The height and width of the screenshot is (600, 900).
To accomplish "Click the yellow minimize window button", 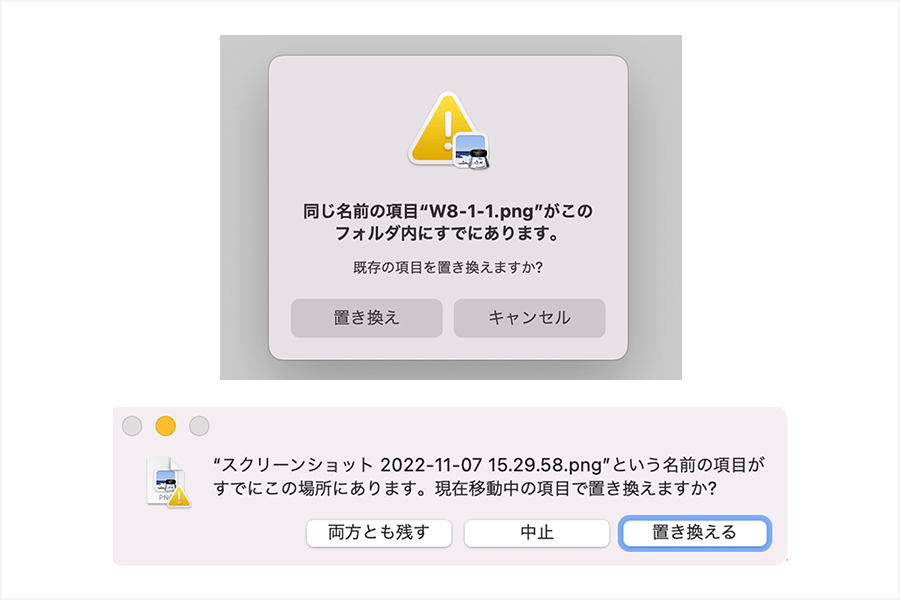I will click(x=165, y=426).
